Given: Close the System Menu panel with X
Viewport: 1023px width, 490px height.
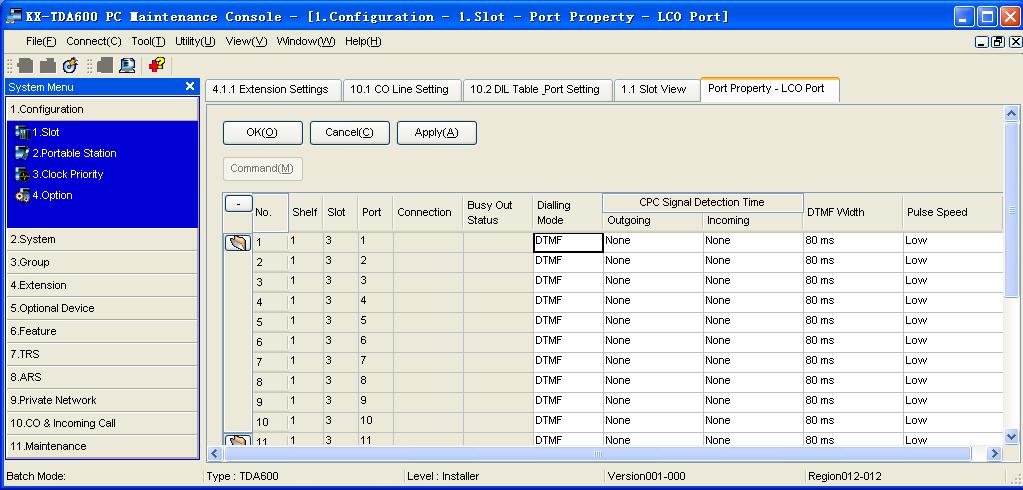Looking at the screenshot, I should tap(190, 86).
